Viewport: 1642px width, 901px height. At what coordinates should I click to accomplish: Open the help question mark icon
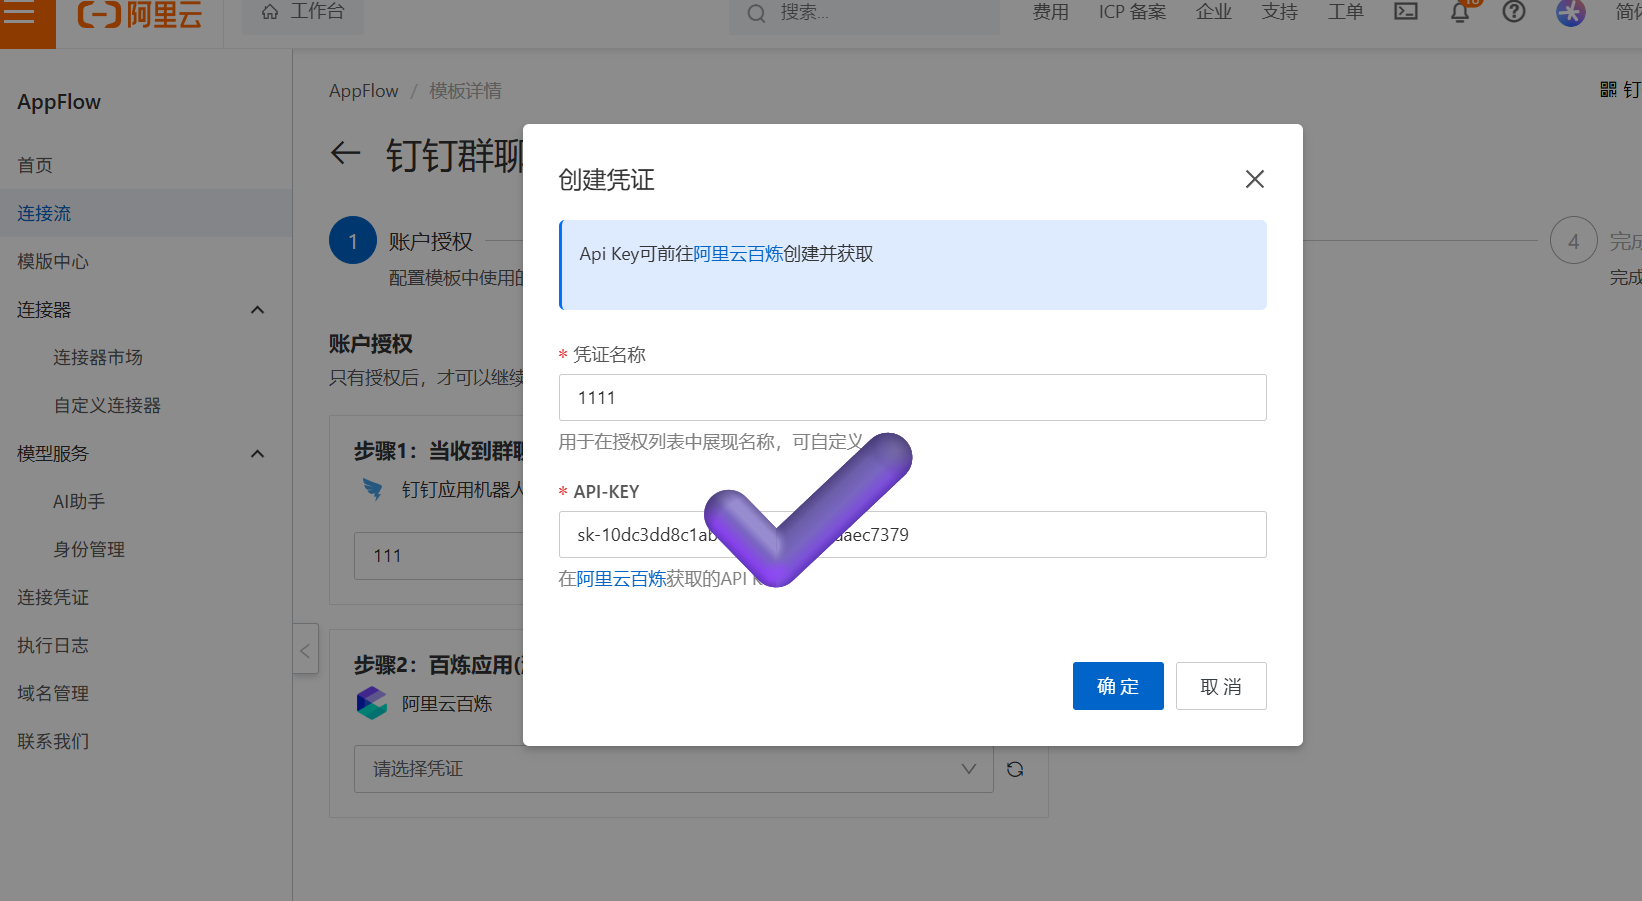[x=1514, y=11]
